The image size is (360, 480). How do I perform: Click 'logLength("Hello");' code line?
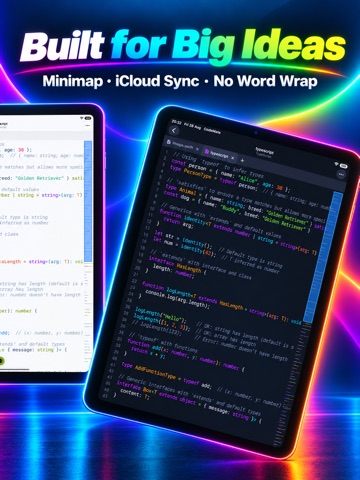click(161, 315)
